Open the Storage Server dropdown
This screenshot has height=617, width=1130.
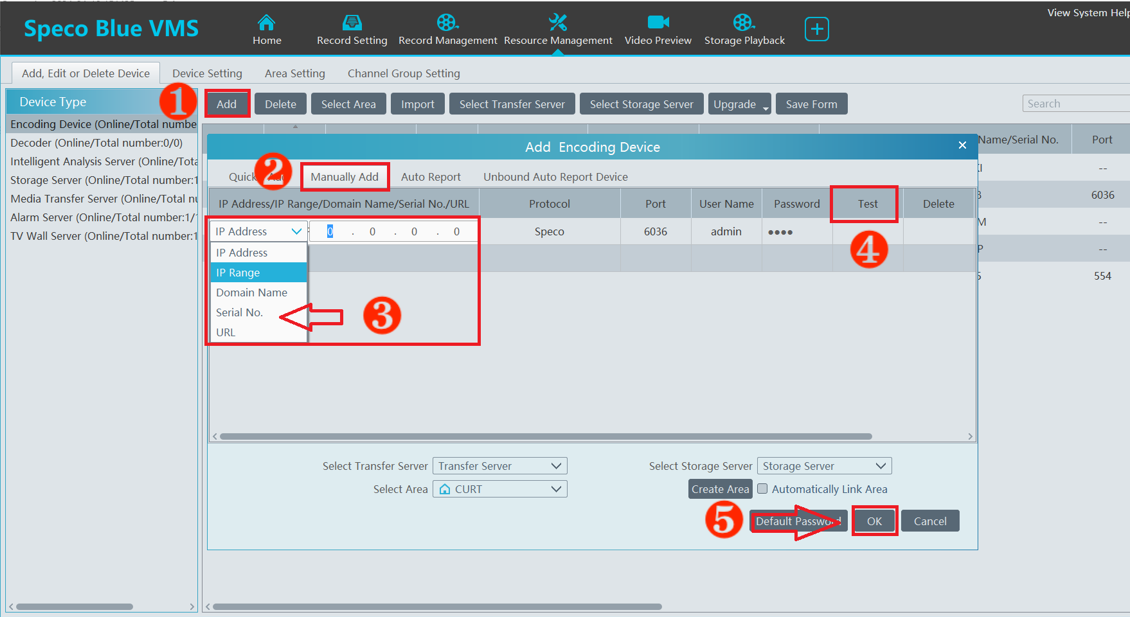pyautogui.click(x=823, y=465)
